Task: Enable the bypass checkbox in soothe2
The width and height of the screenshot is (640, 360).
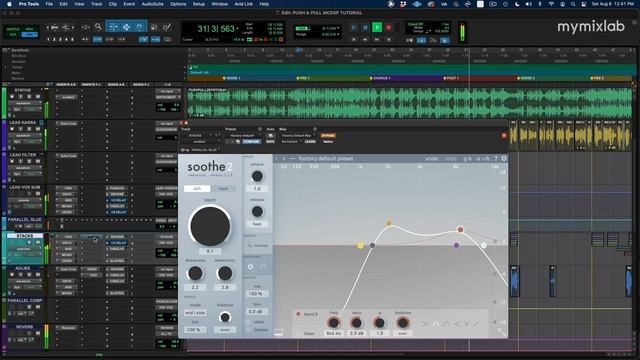Action: [249, 330]
